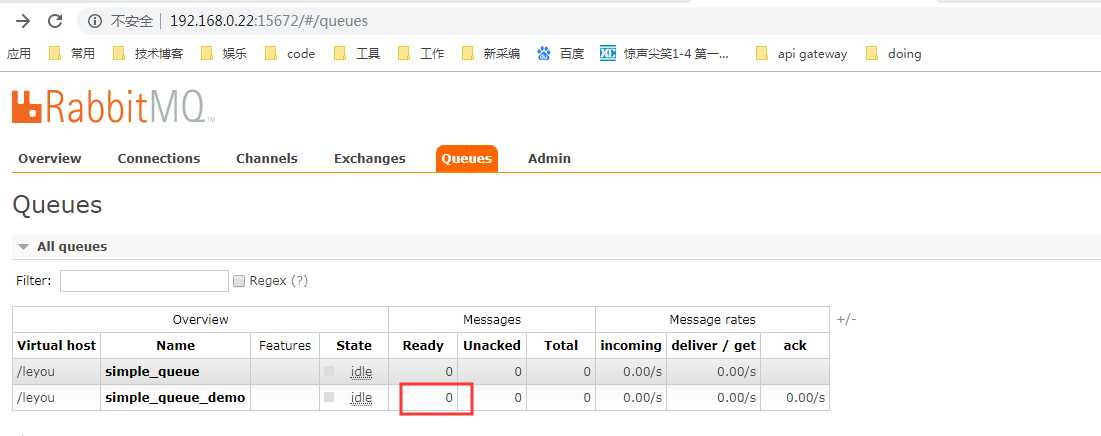Open the 新采编 bookmarks folder
This screenshot has width=1101, height=436.
[x=491, y=53]
